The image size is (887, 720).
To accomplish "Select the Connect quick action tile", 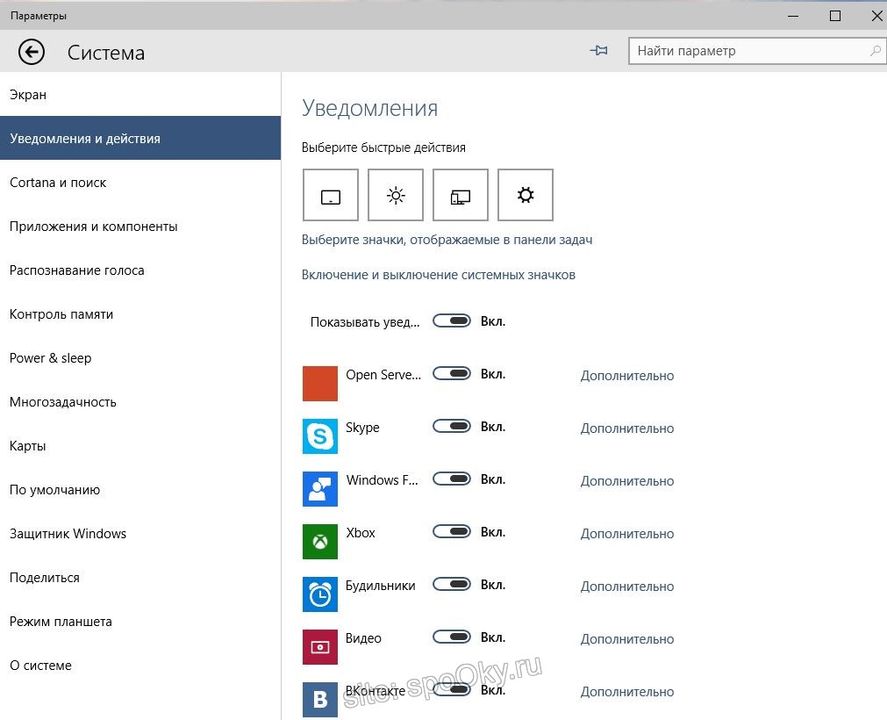I will tap(460, 194).
